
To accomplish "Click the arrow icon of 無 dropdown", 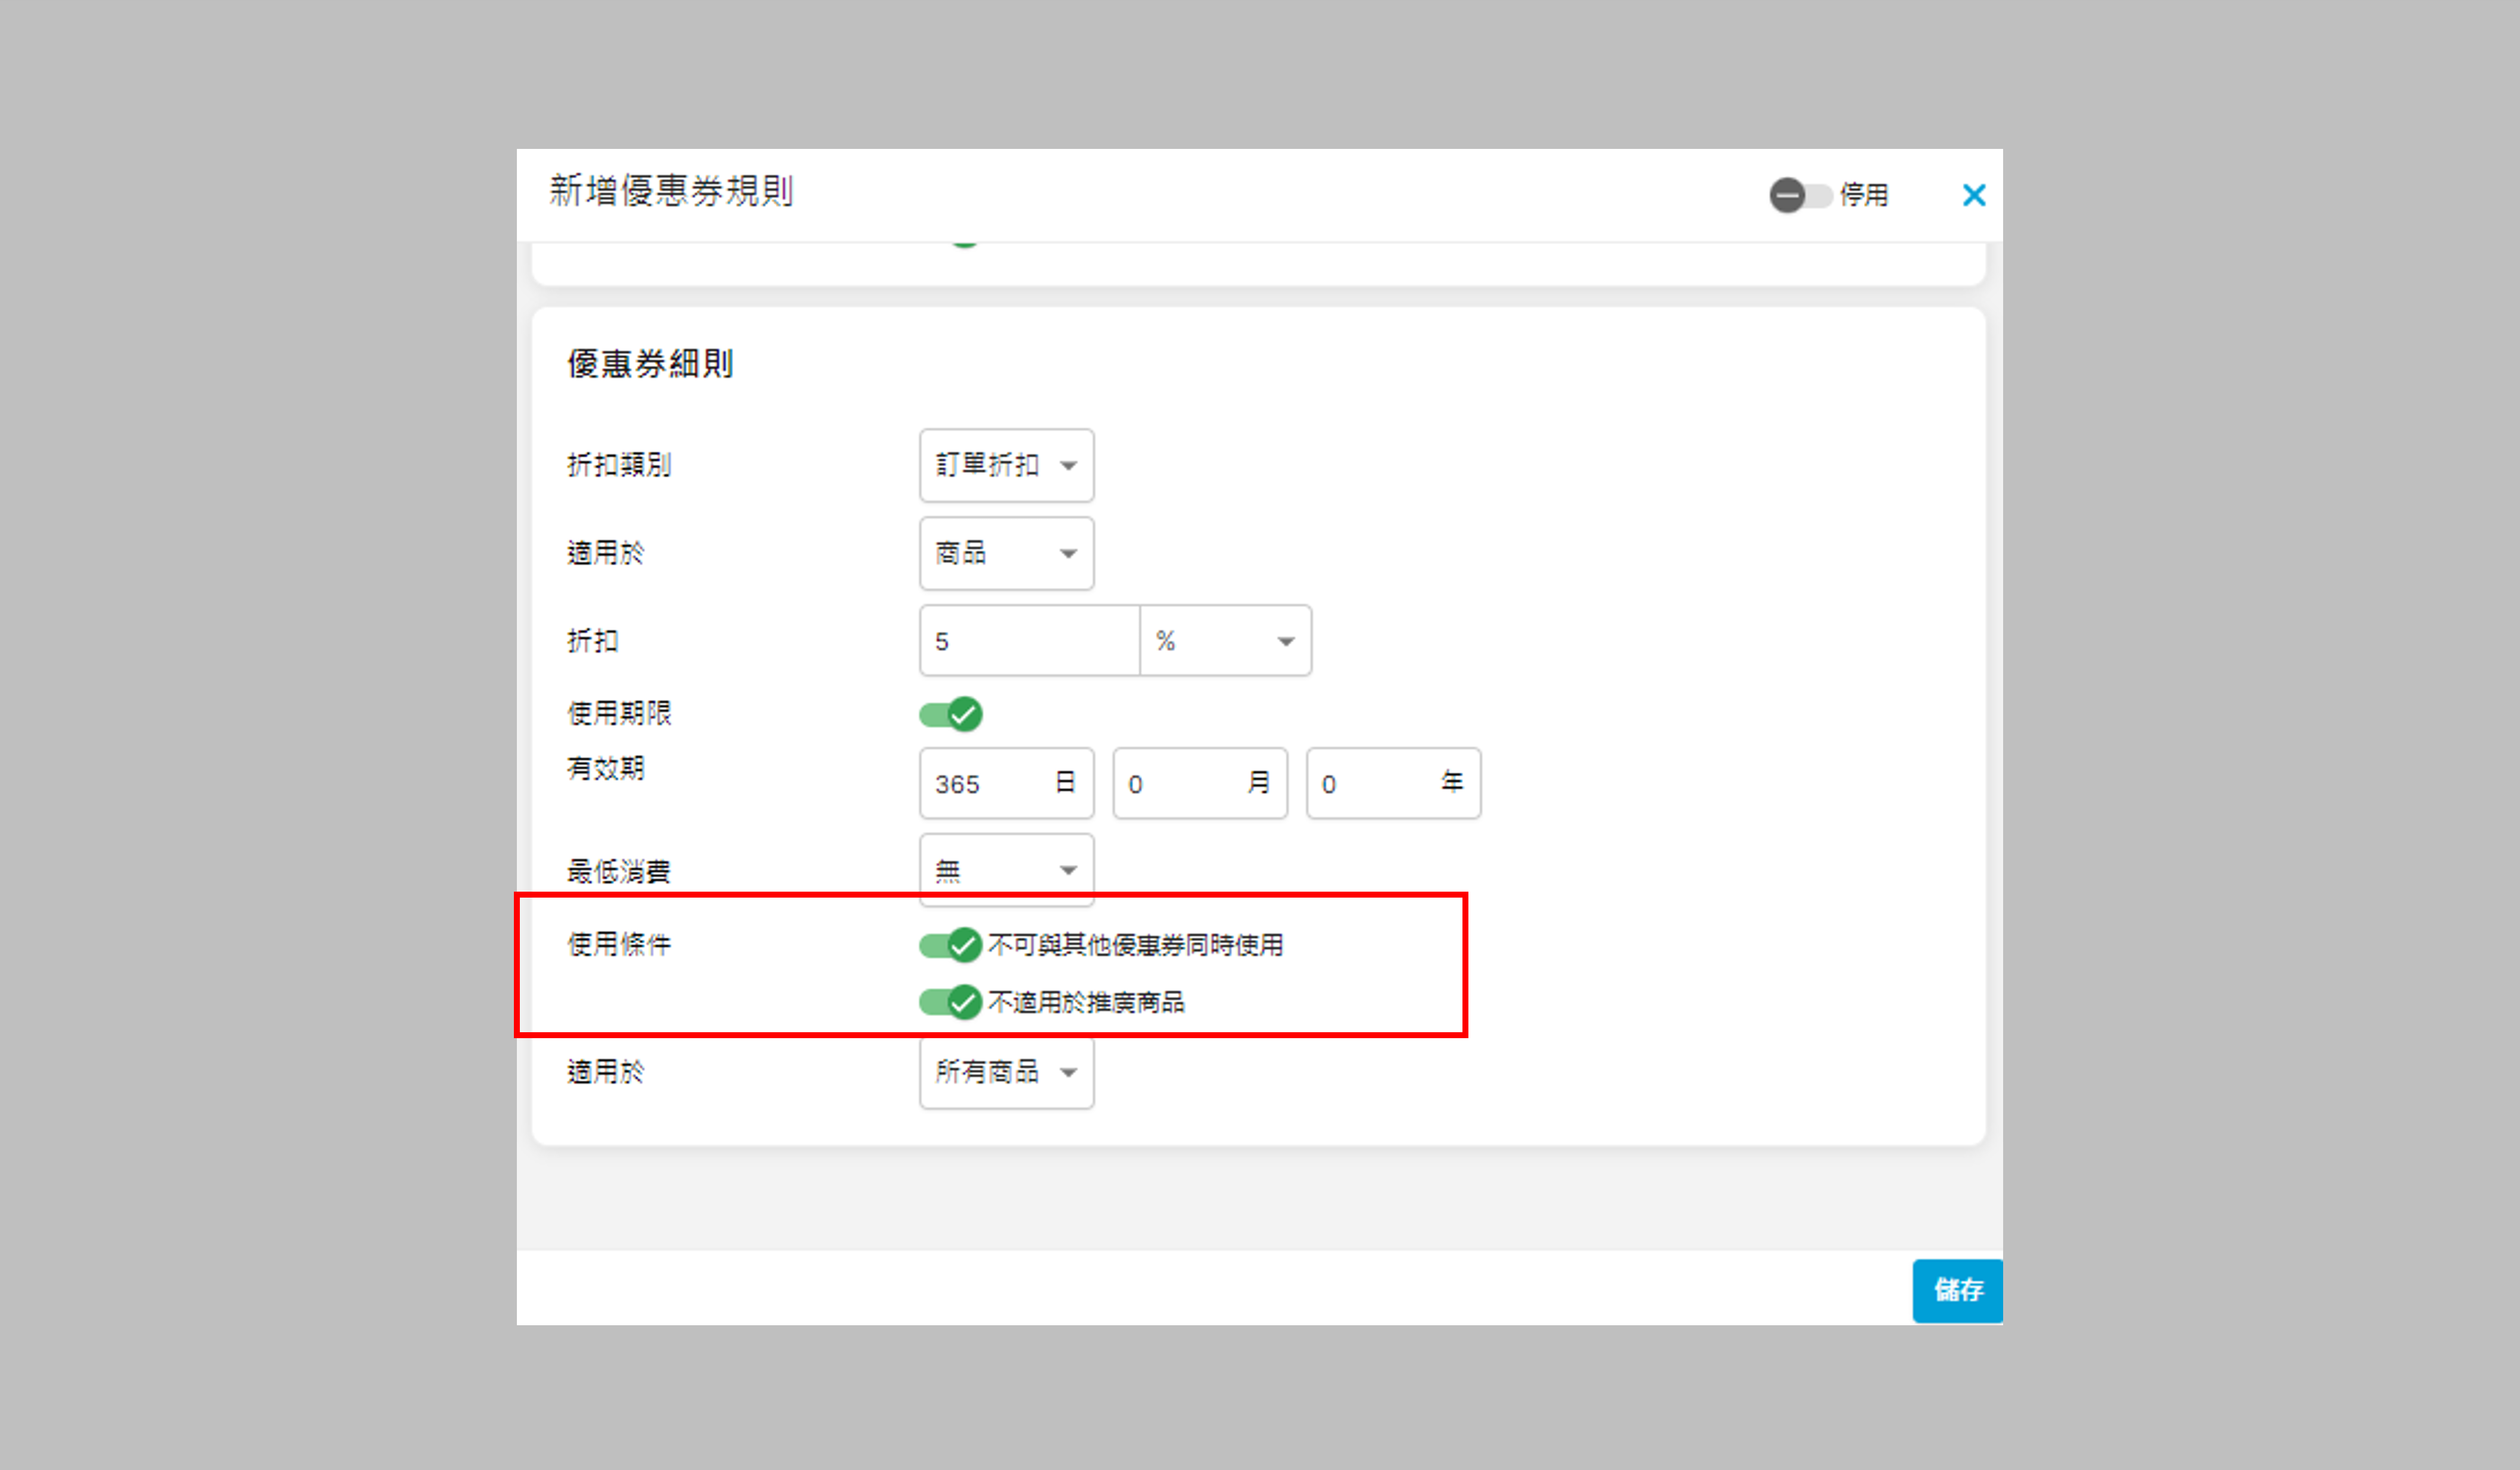I will point(1068,871).
